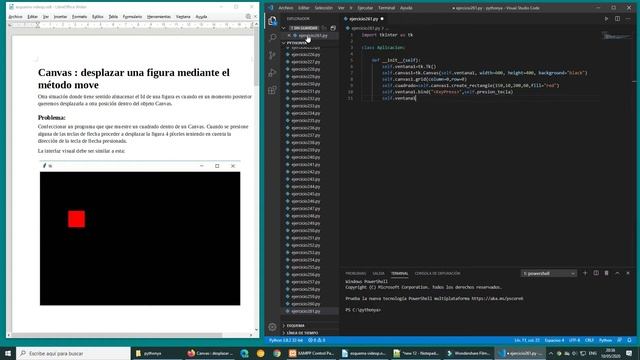The height and width of the screenshot is (360, 640).
Task: Split the editor to the right
Action: [617, 19]
